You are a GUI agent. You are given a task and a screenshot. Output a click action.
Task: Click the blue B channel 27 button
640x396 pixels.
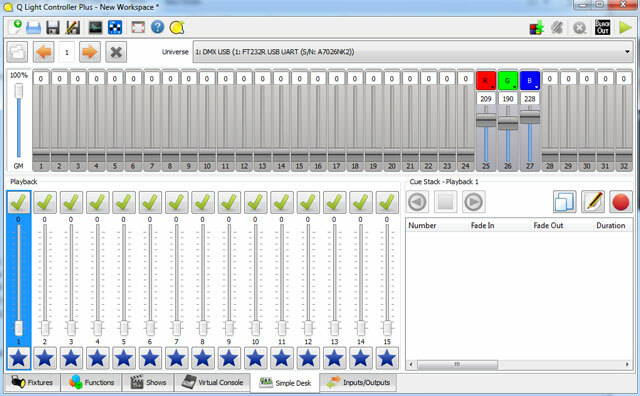click(x=530, y=80)
